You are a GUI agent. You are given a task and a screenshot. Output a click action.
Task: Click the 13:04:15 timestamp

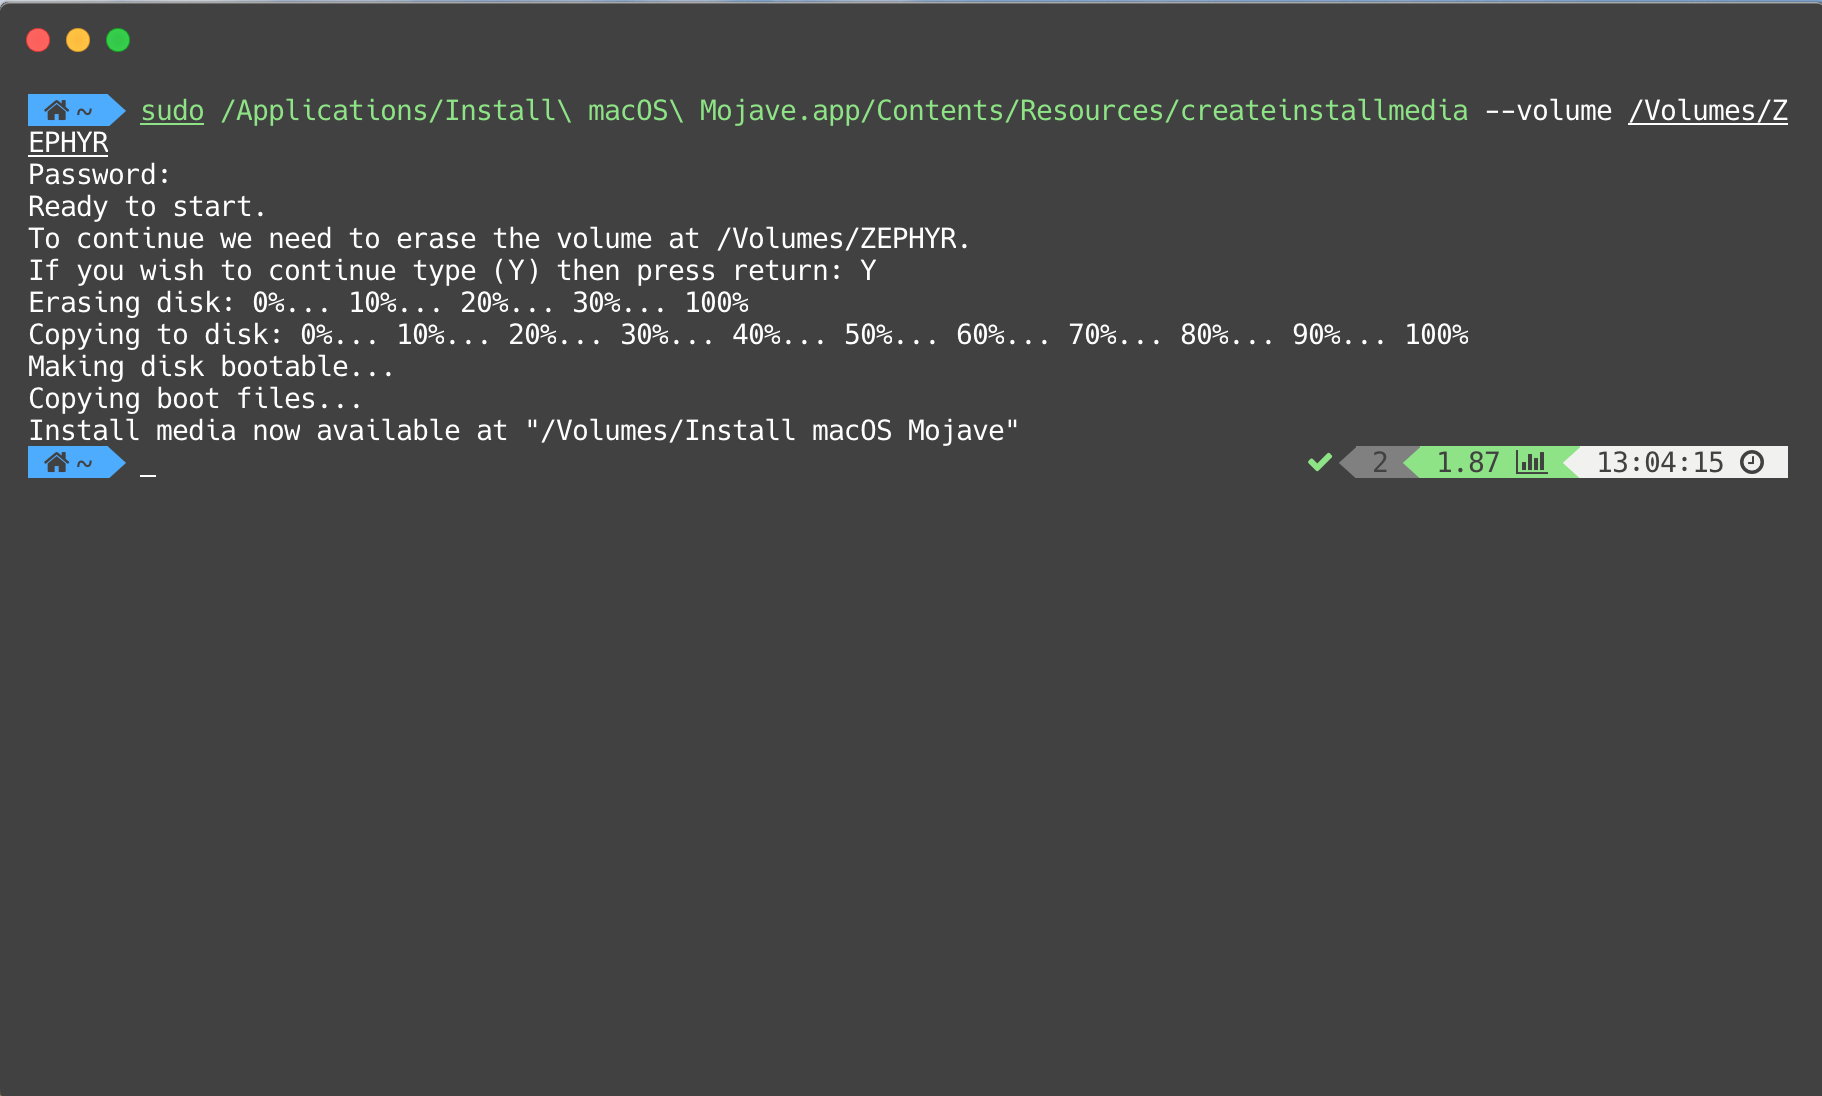(1660, 462)
